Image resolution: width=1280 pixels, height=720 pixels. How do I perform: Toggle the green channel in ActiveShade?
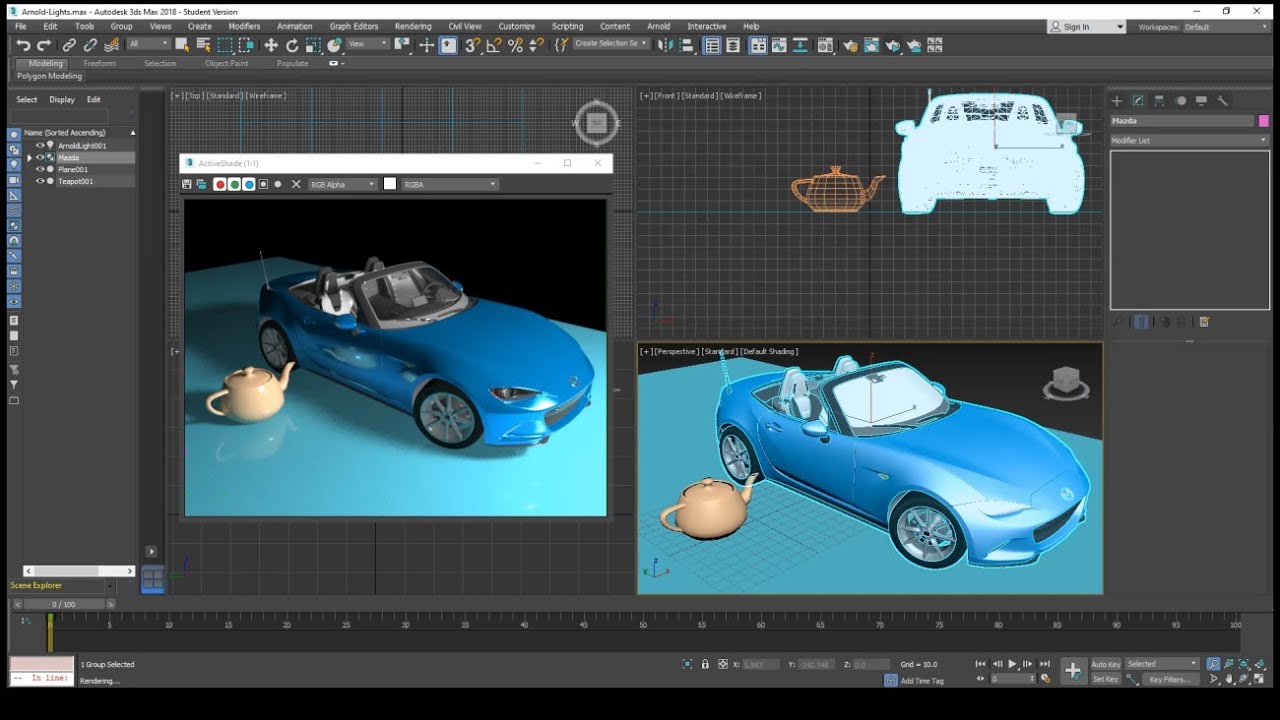click(x=234, y=184)
